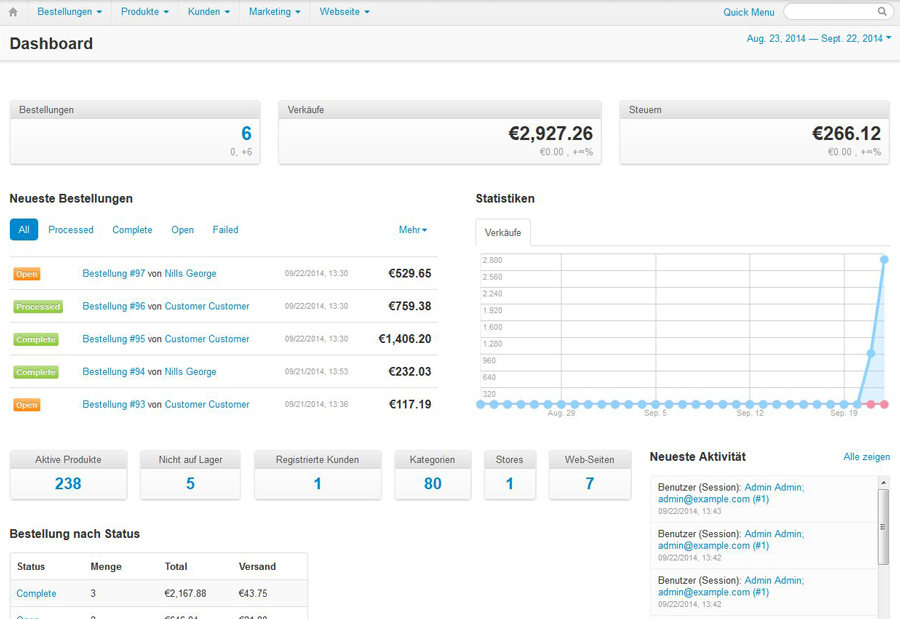The image size is (900, 619).
Task: View Customer Customer on order #93
Action: [207, 404]
